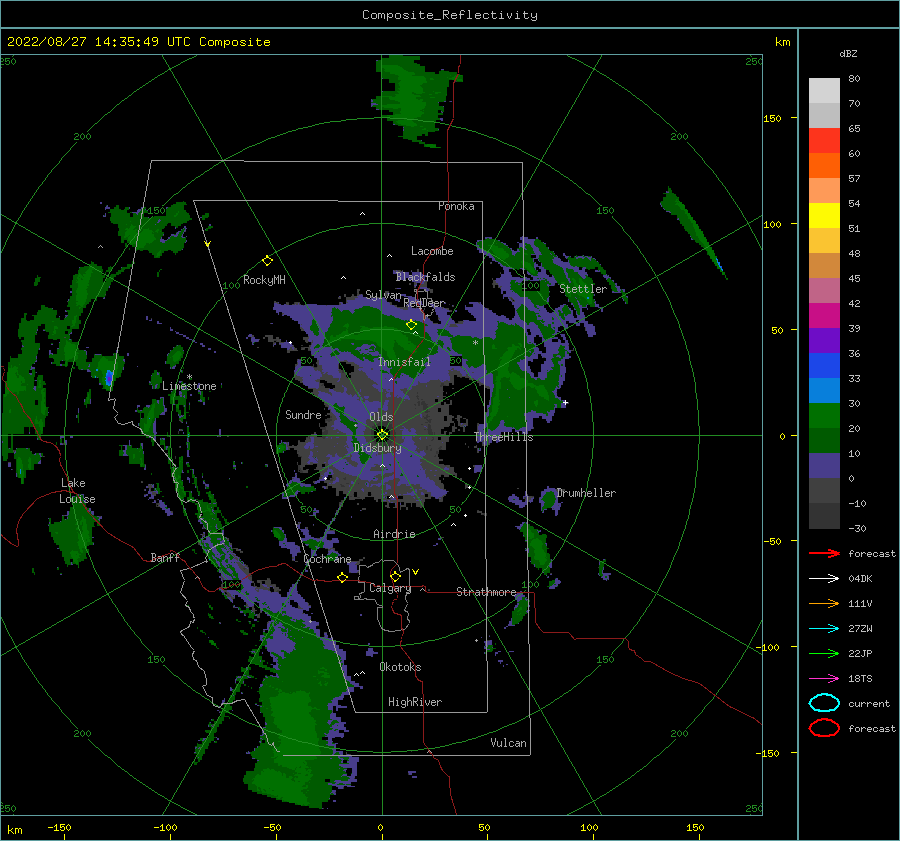900x841 pixels.
Task: Click the Drumheller label
Action: click(586, 493)
